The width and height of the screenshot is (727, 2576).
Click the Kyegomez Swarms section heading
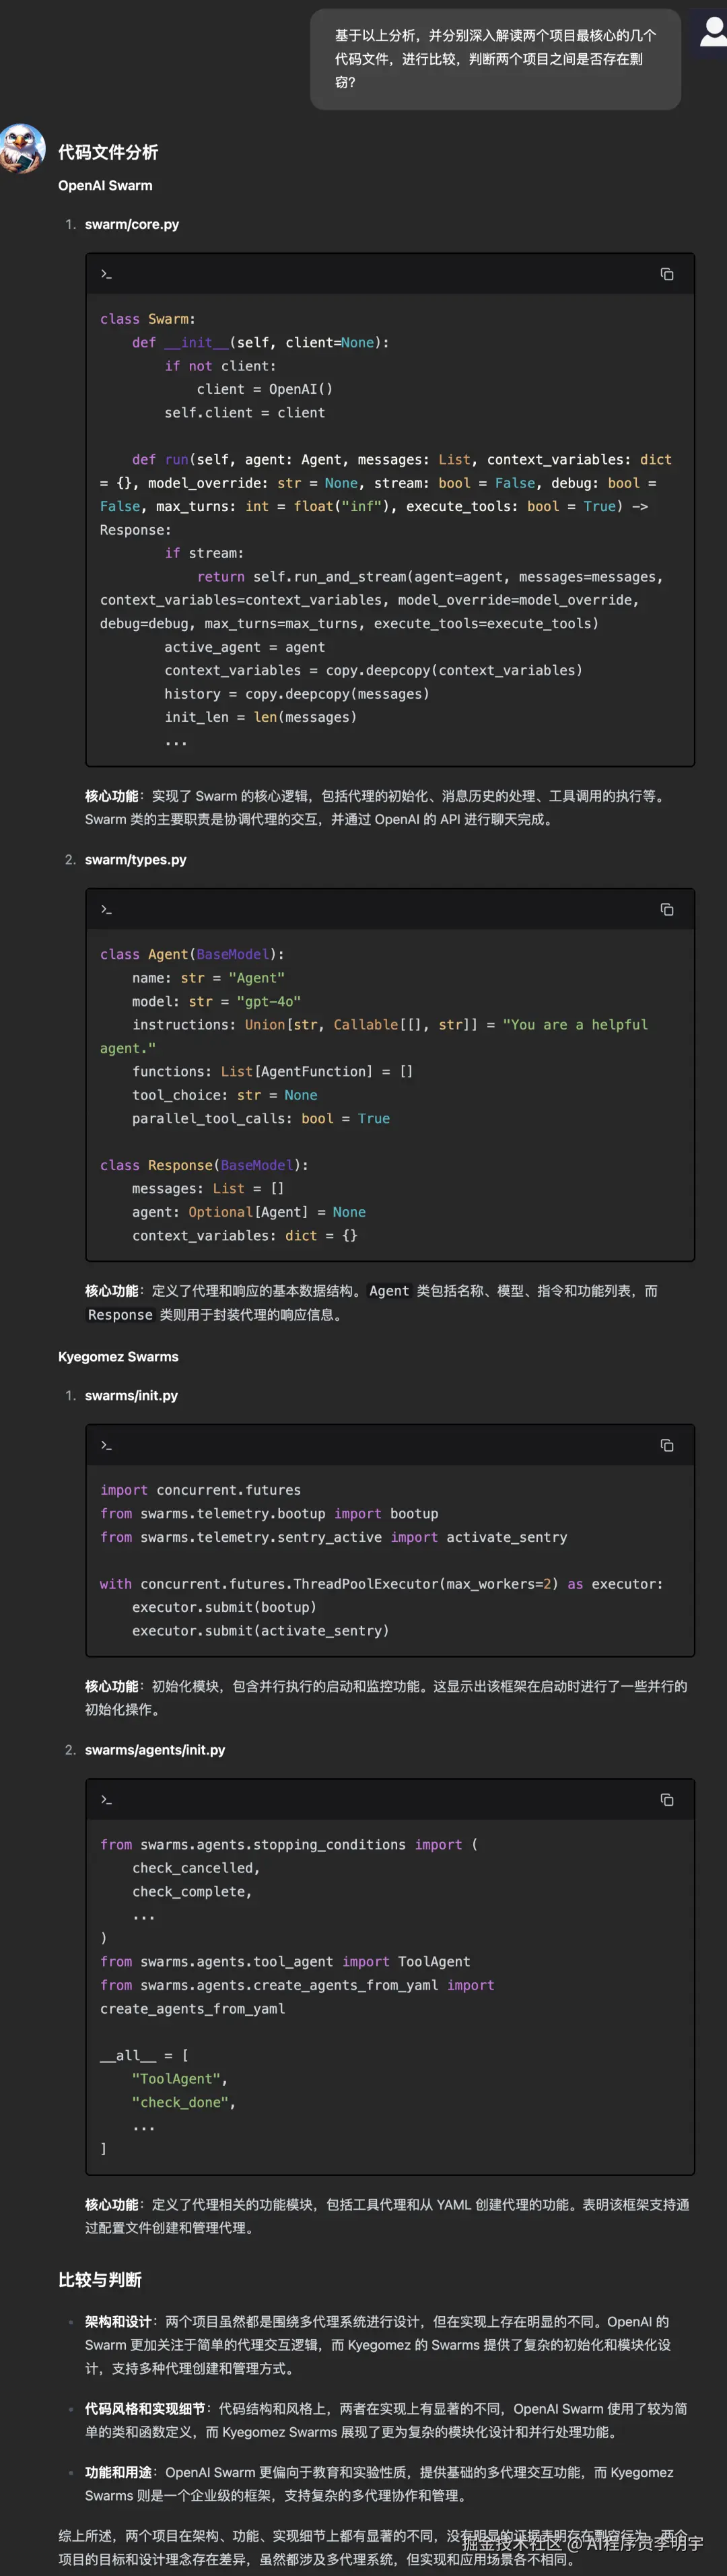tap(118, 1356)
